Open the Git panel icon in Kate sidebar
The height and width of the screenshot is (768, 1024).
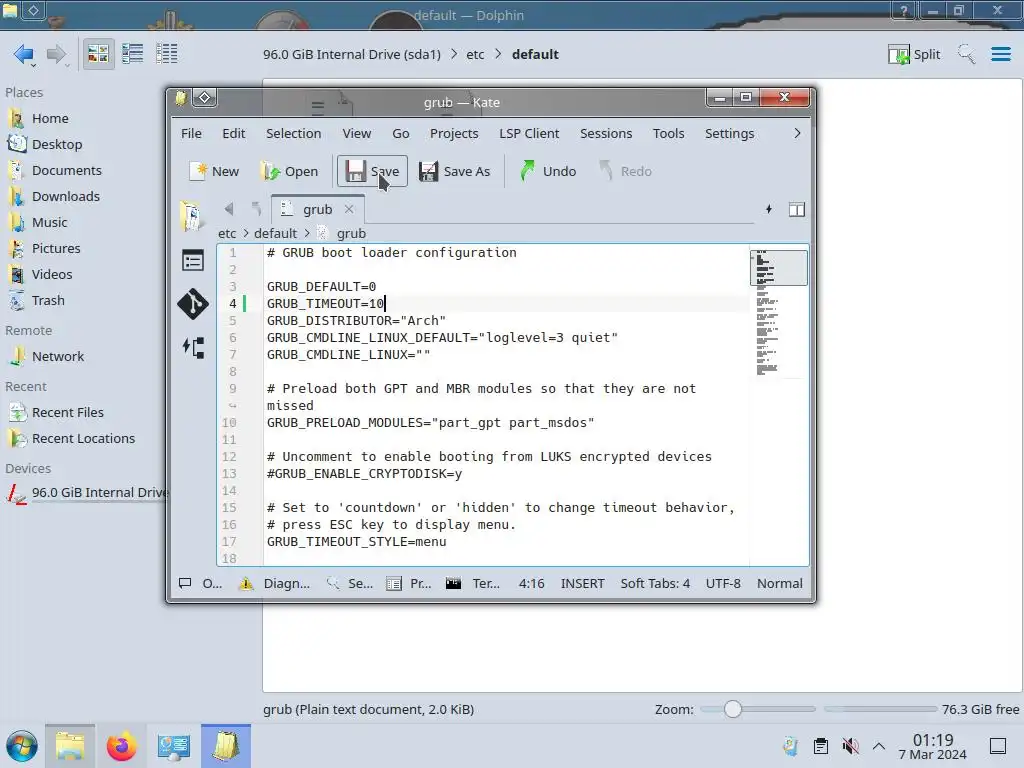[x=193, y=304]
